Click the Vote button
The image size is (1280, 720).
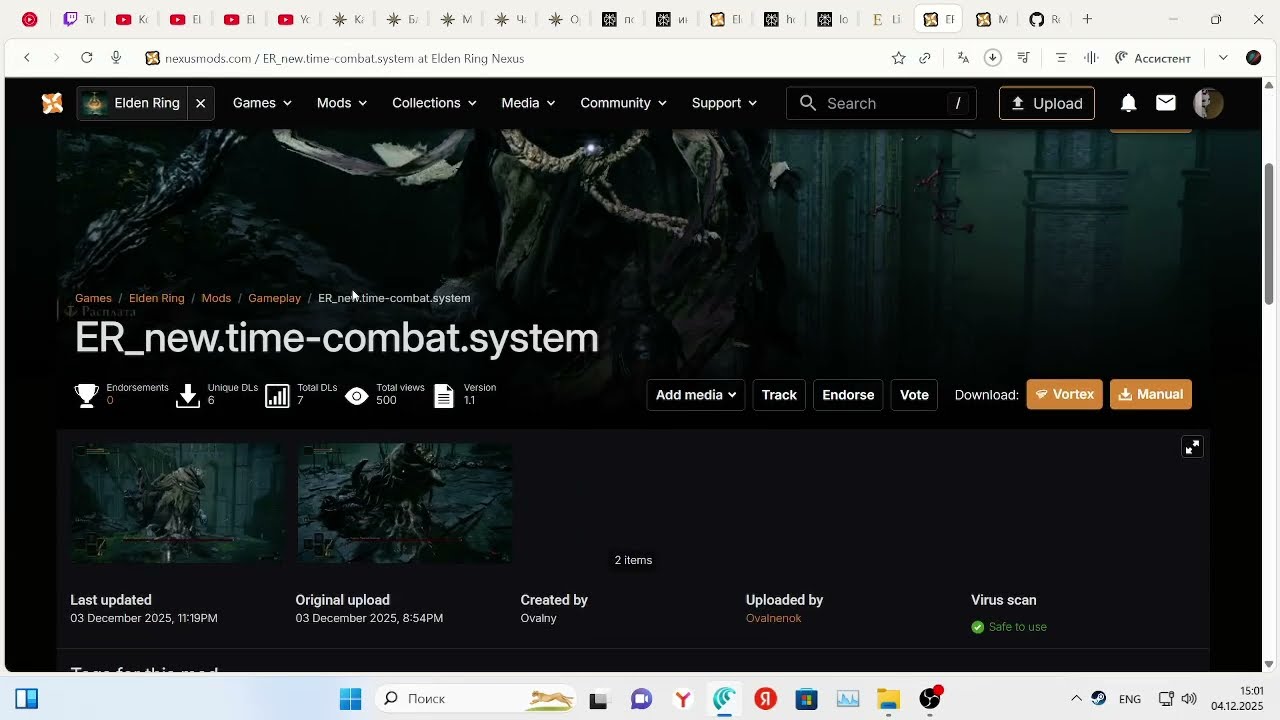click(x=914, y=395)
